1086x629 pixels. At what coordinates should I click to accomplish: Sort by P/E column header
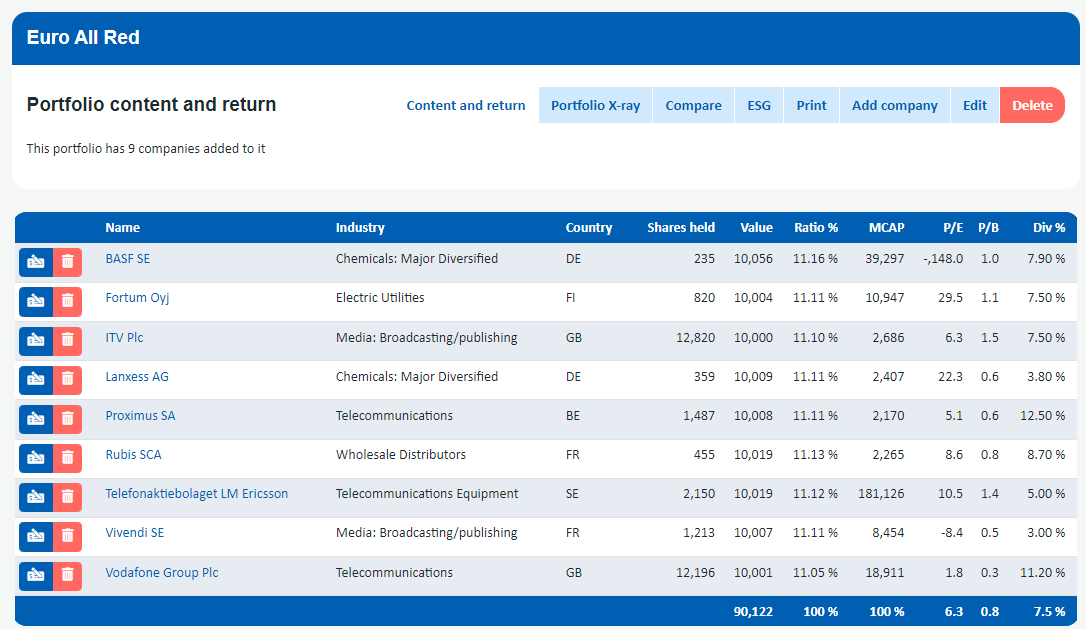point(953,228)
